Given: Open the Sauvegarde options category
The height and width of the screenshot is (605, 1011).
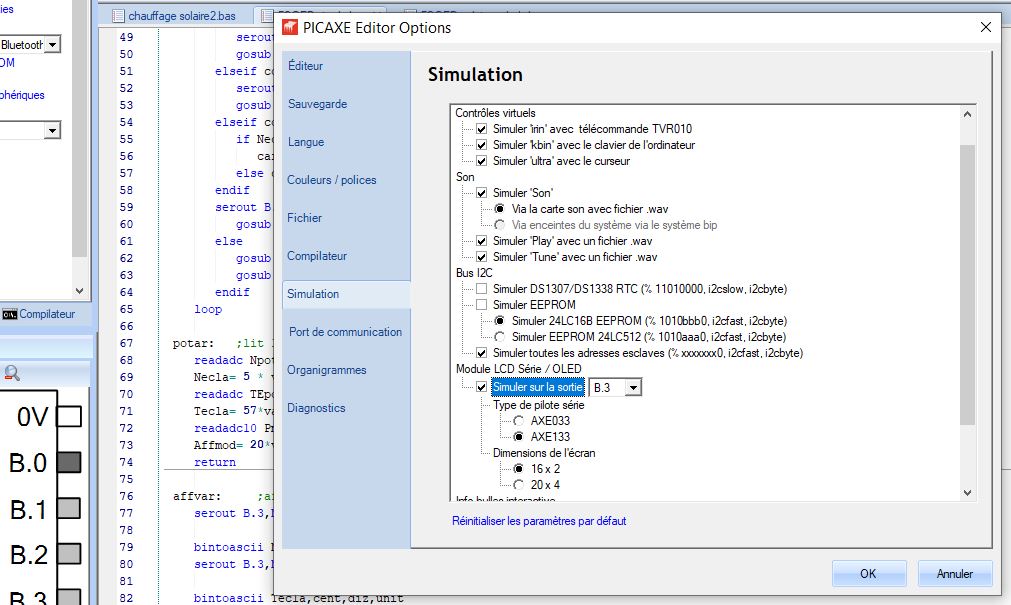Looking at the screenshot, I should pos(317,104).
